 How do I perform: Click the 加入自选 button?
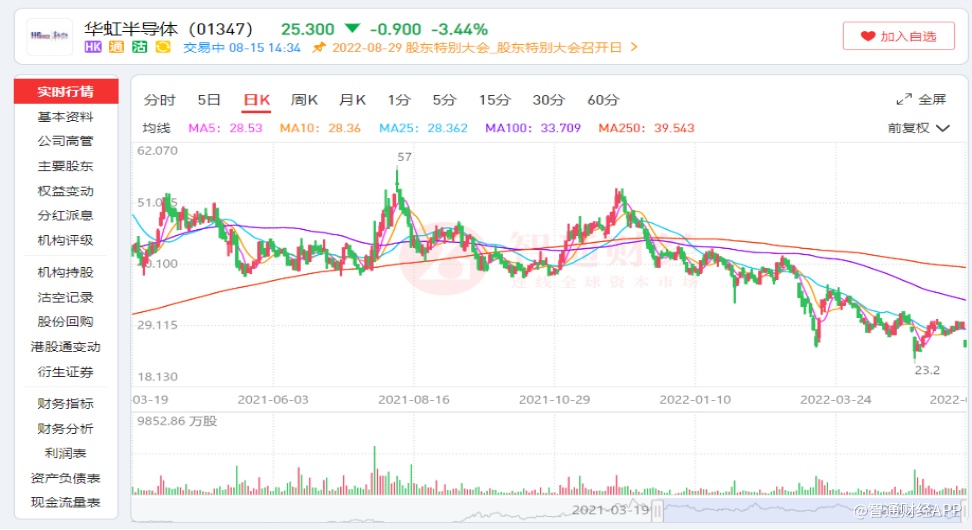point(898,36)
